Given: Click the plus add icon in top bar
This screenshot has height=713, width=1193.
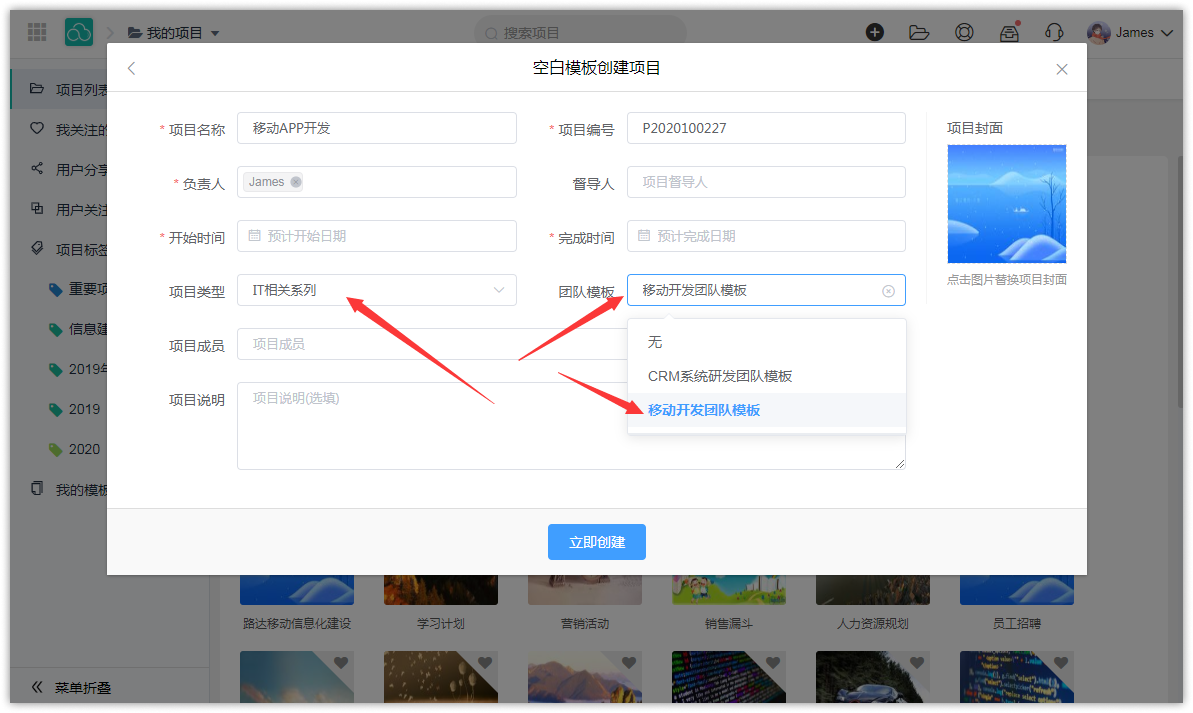Looking at the screenshot, I should (x=875, y=32).
